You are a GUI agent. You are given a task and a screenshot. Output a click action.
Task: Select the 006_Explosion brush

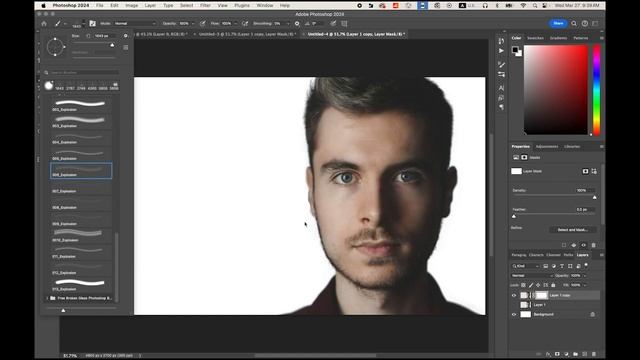pyautogui.click(x=81, y=171)
